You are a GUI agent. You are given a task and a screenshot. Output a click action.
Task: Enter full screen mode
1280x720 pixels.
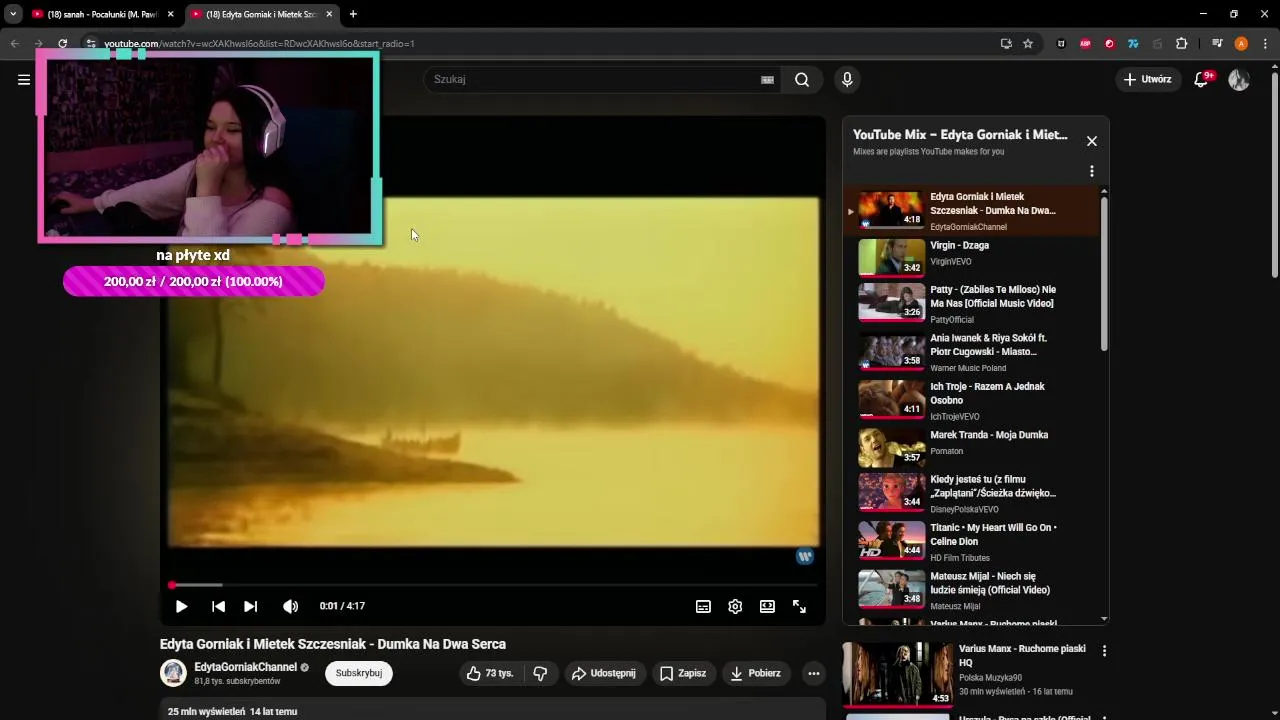coord(799,606)
